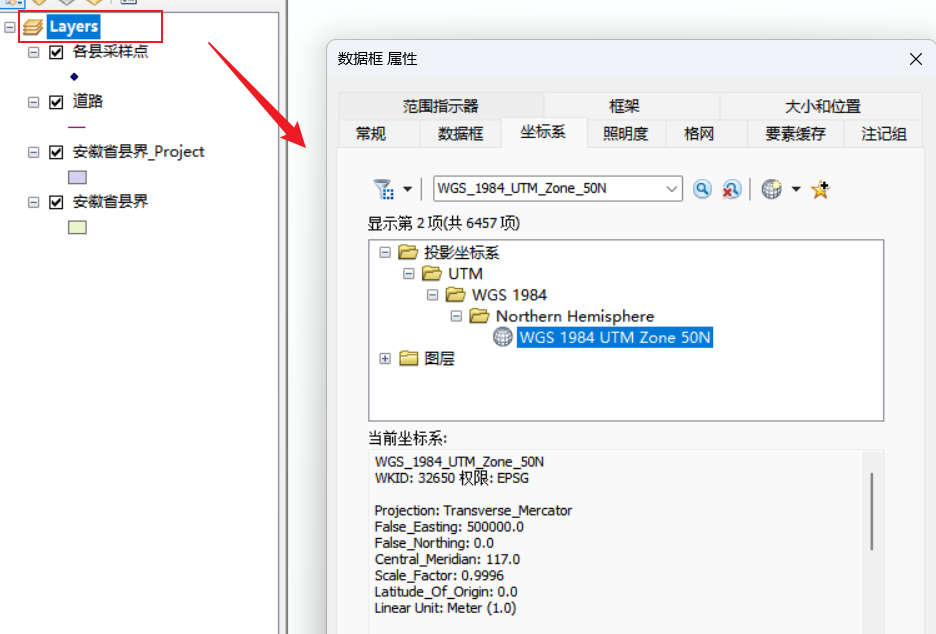Click the WGS 1984 folder icon
The height and width of the screenshot is (634, 936).
pos(456,294)
